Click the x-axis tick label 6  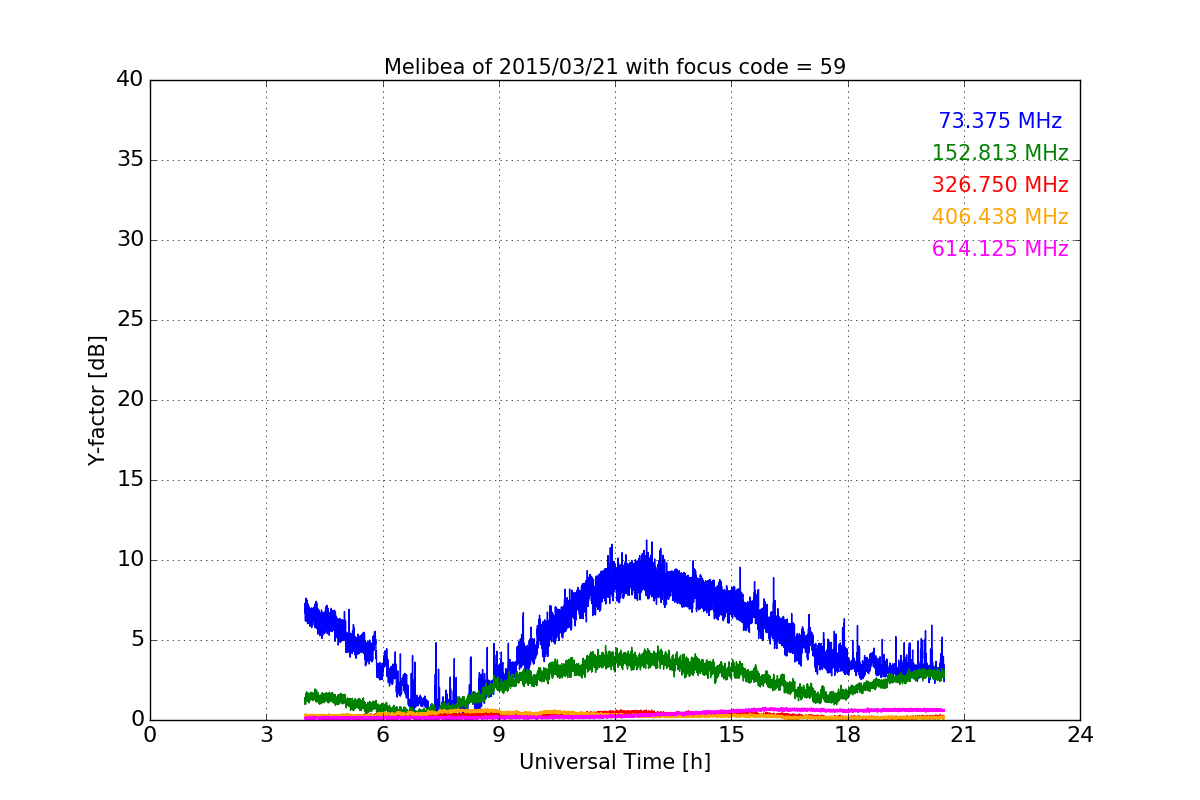[383, 735]
